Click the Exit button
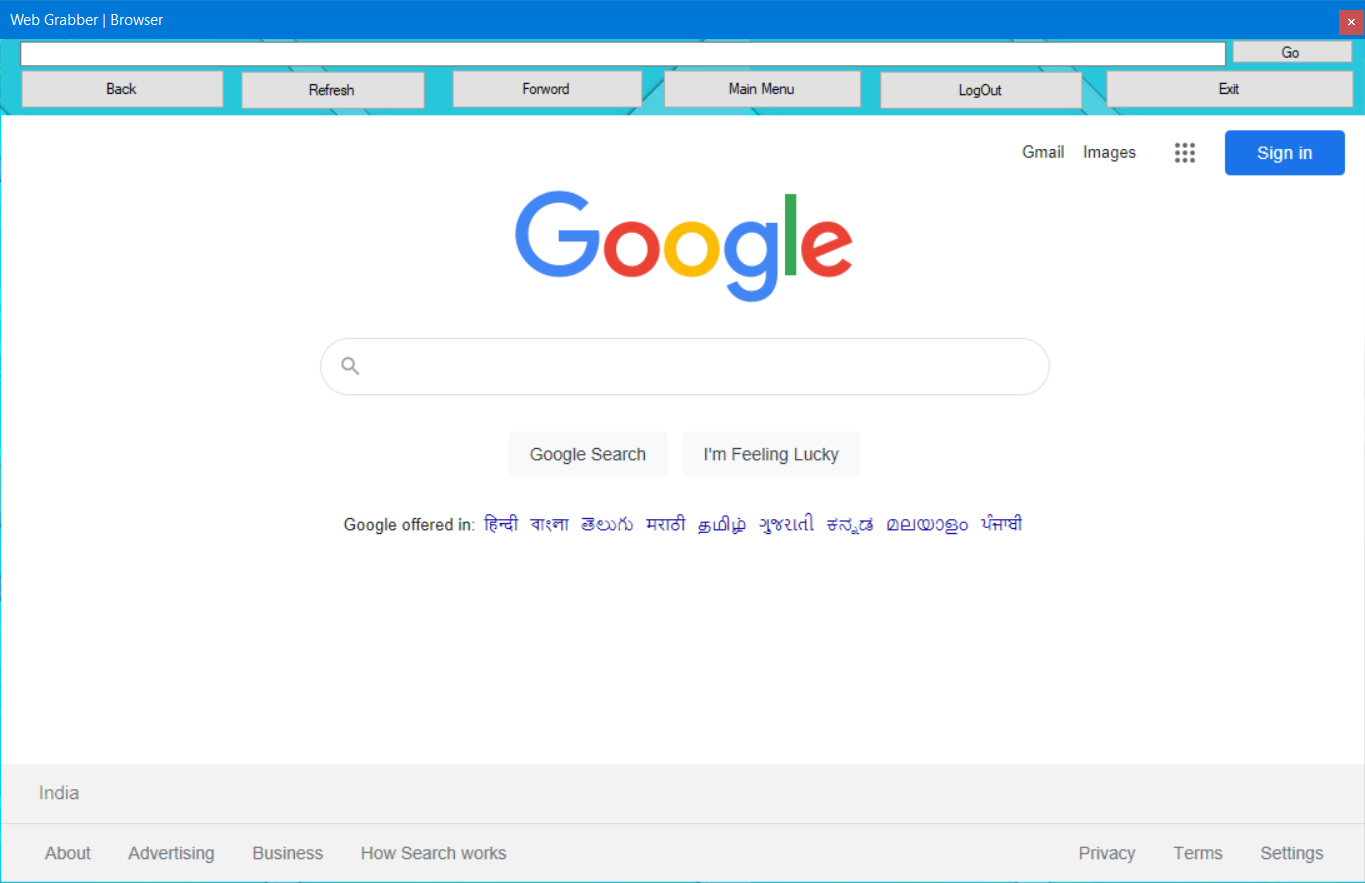The image size is (1365, 883). click(1228, 89)
